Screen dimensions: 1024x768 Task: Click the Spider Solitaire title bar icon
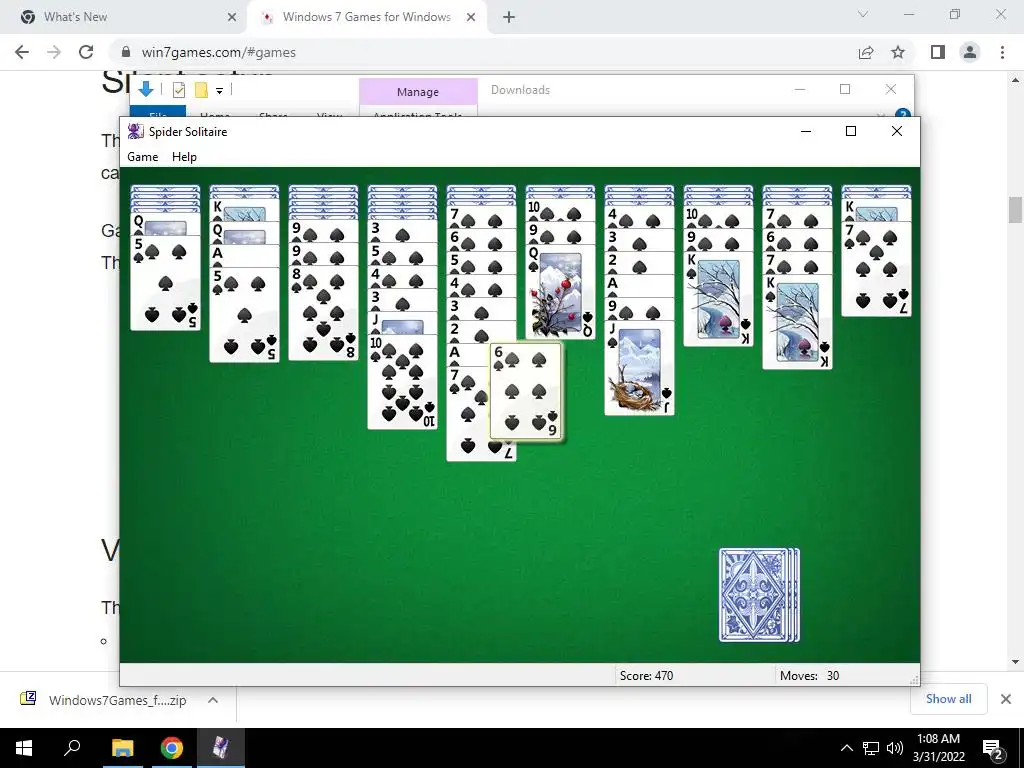135,131
